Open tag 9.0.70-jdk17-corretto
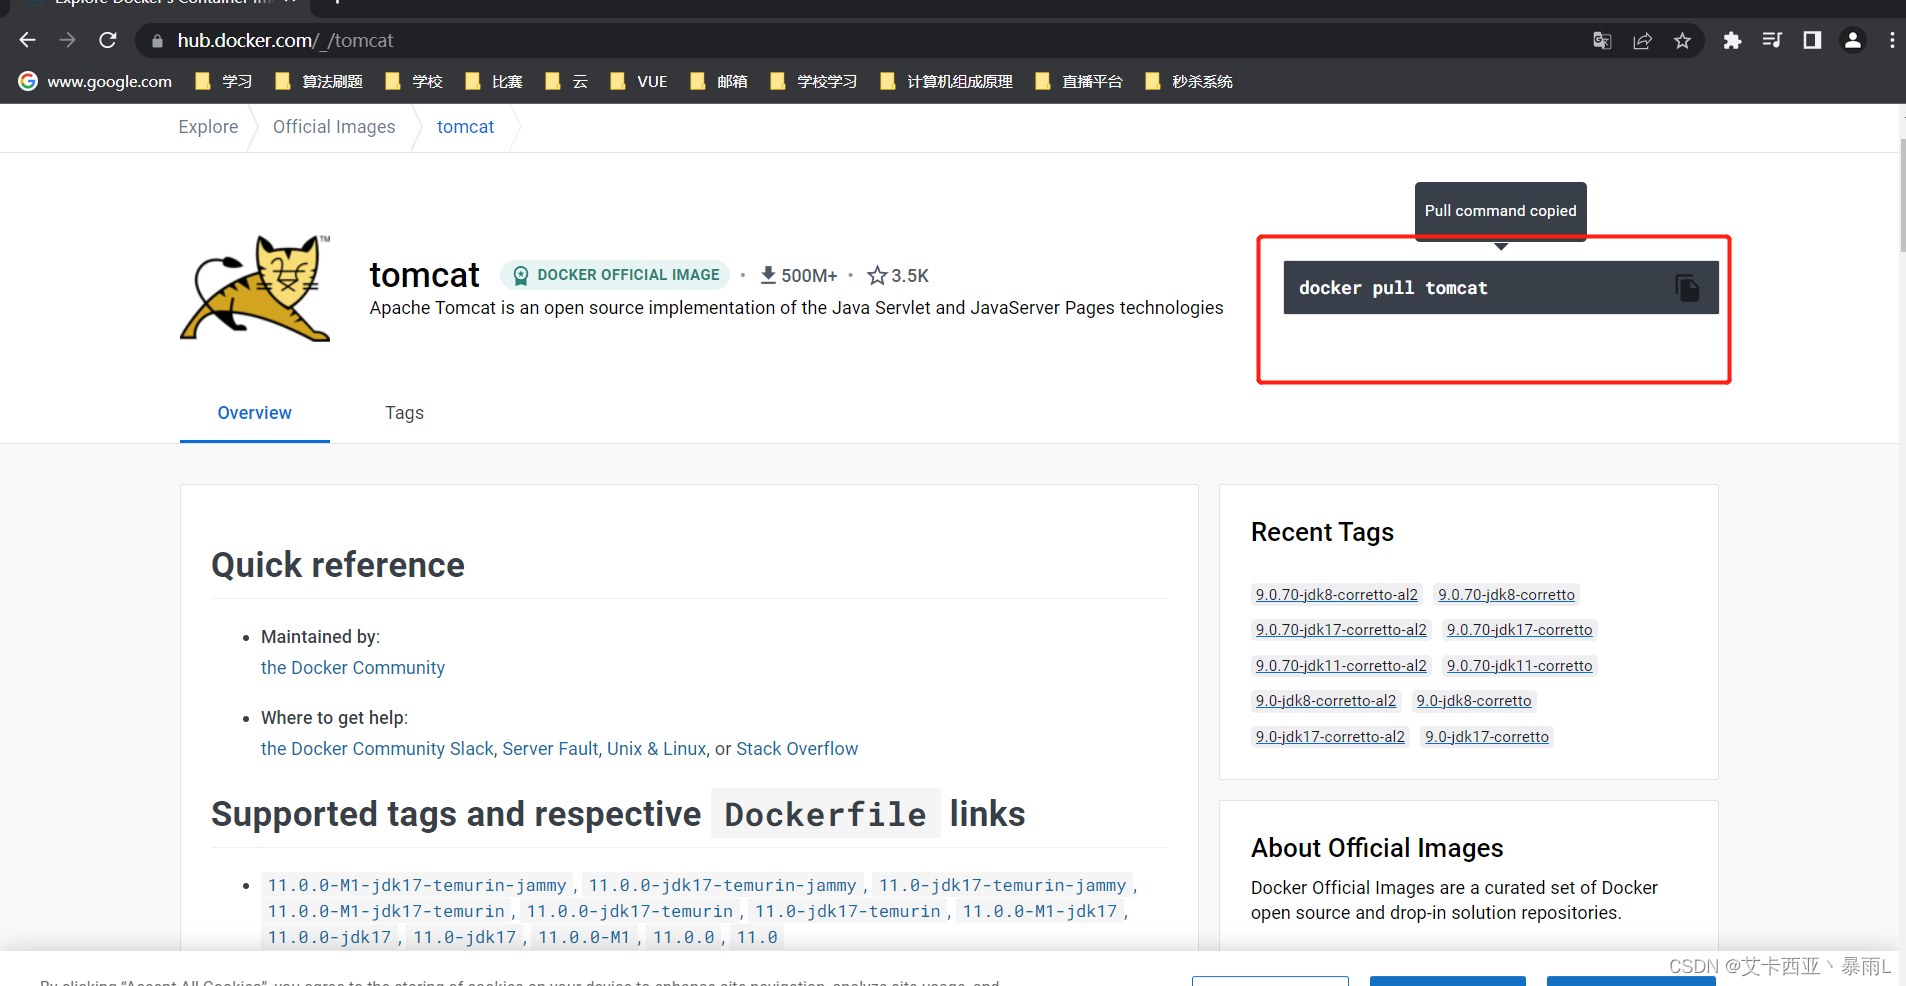1906x986 pixels. (x=1519, y=630)
